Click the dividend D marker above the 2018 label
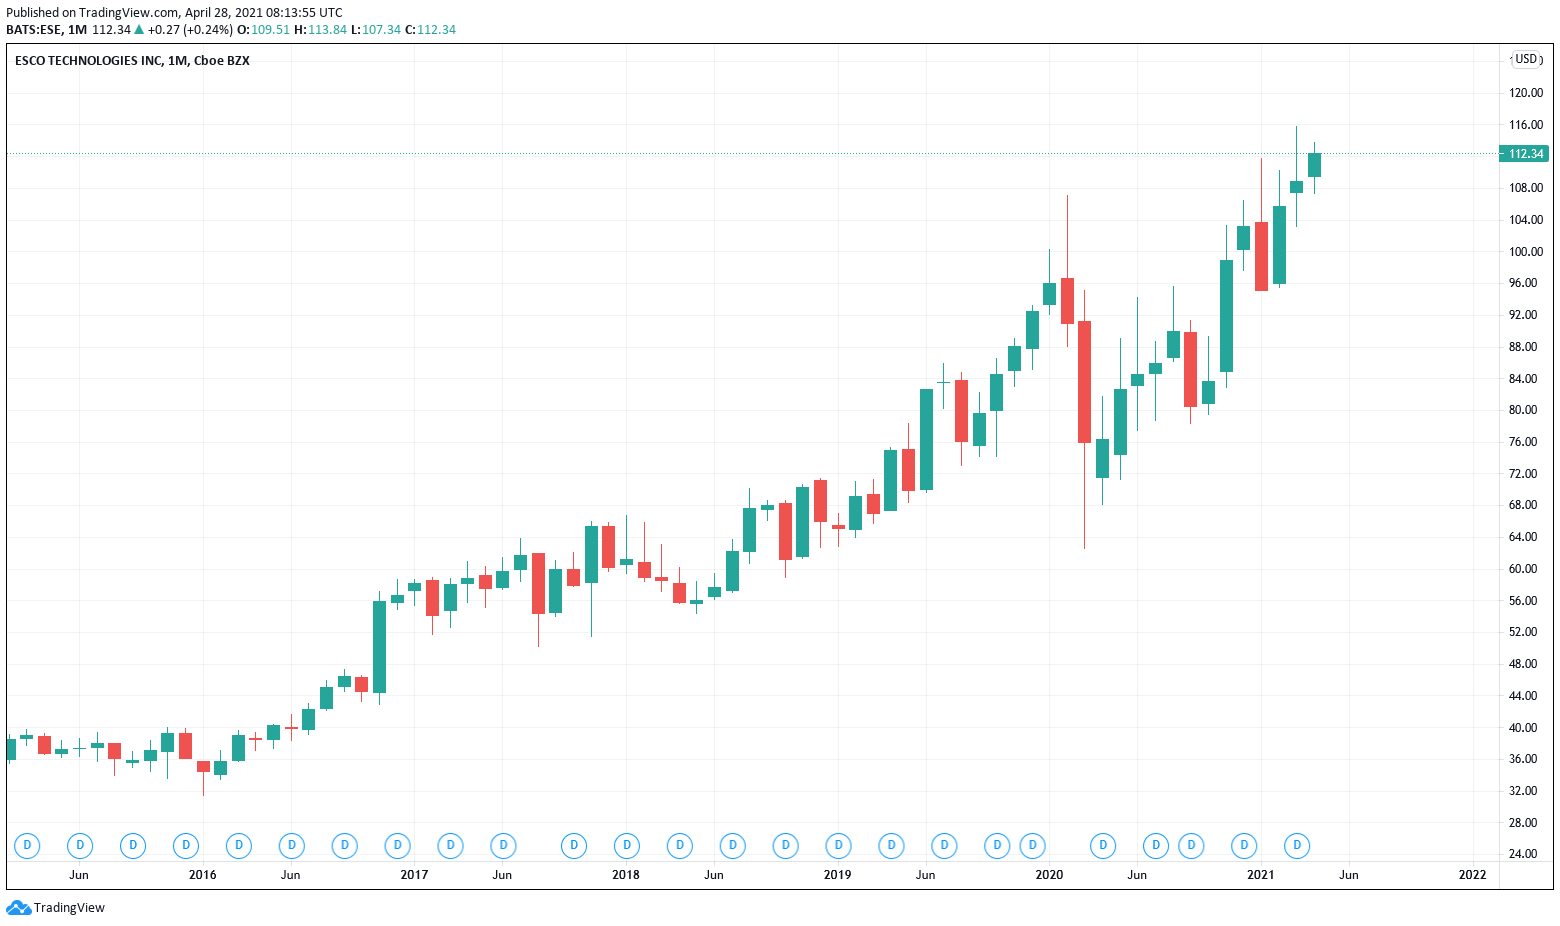Screen dimensions: 1560x926 [x=627, y=846]
